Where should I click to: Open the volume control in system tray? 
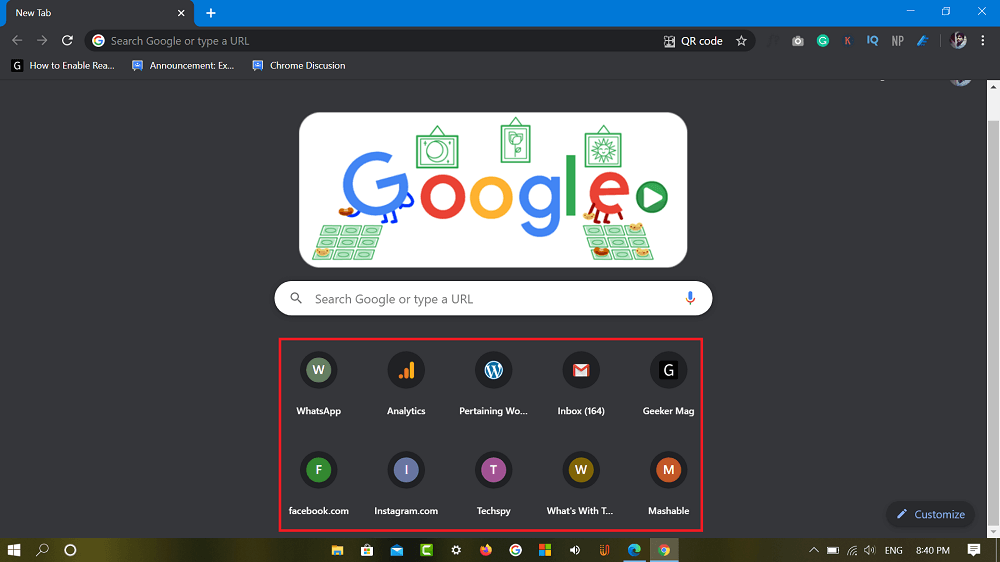tap(870, 550)
